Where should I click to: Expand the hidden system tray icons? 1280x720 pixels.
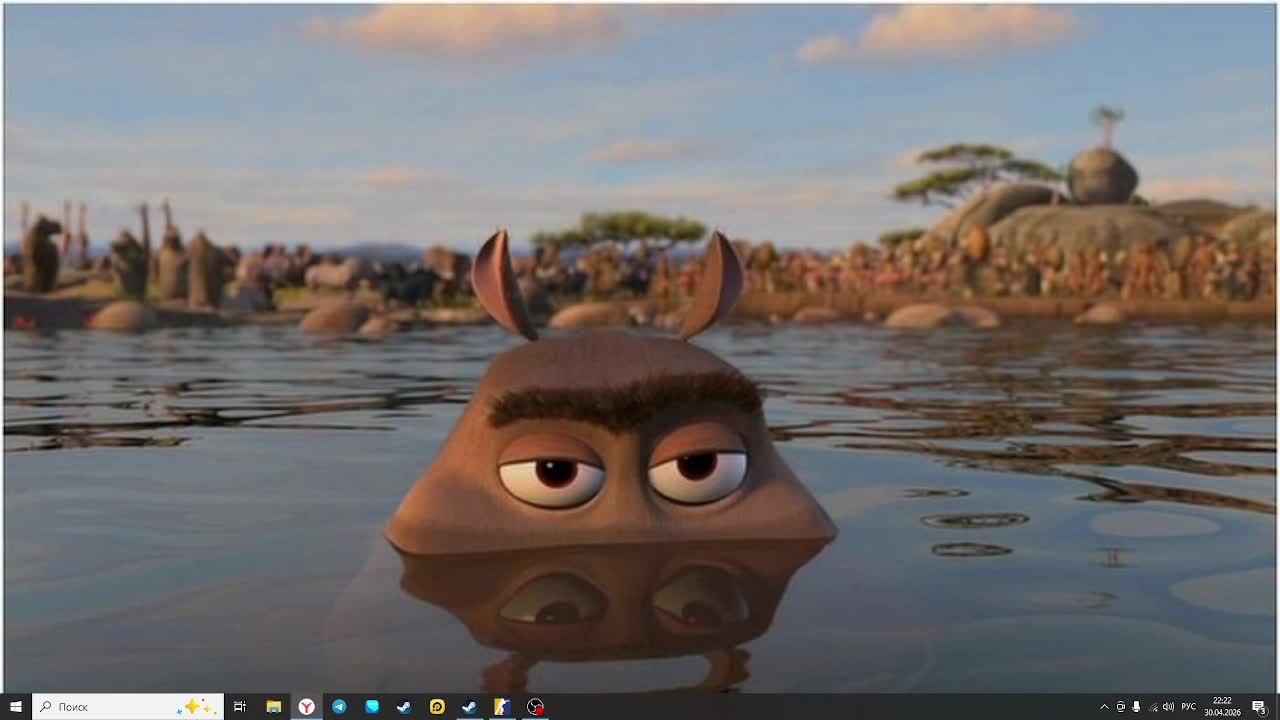tap(1104, 707)
